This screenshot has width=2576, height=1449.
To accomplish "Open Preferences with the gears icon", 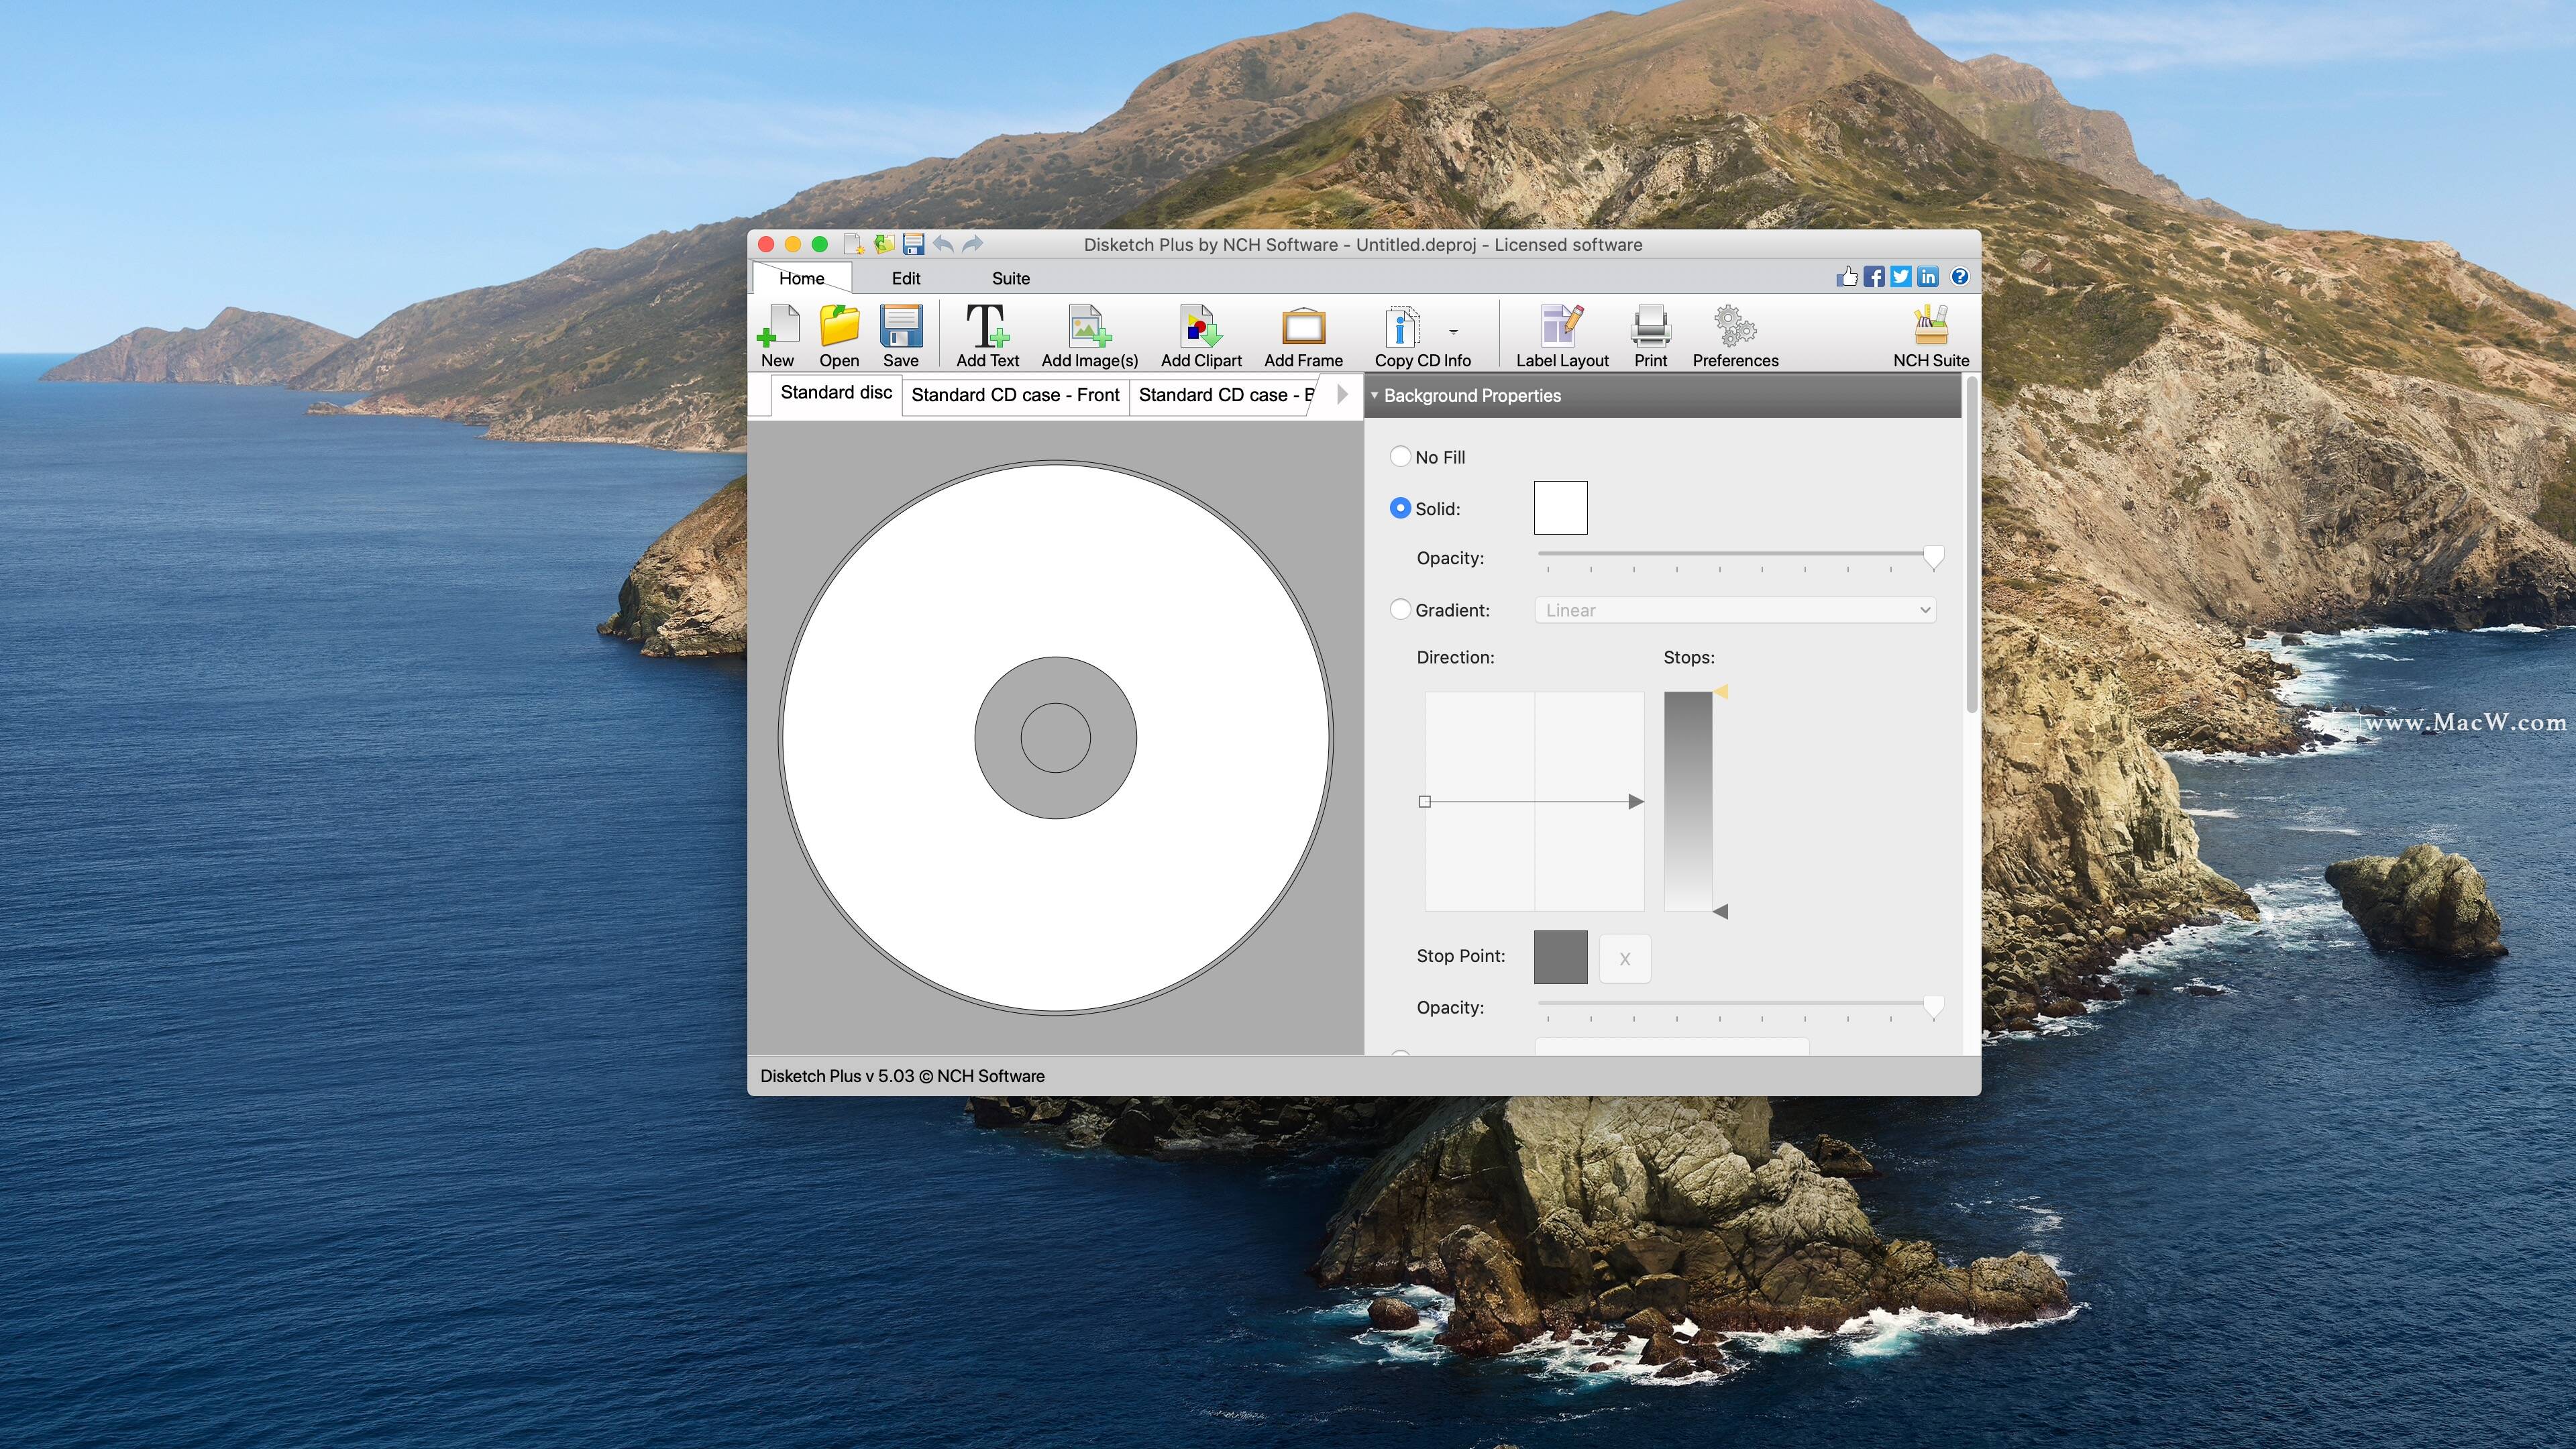I will [x=1735, y=336].
